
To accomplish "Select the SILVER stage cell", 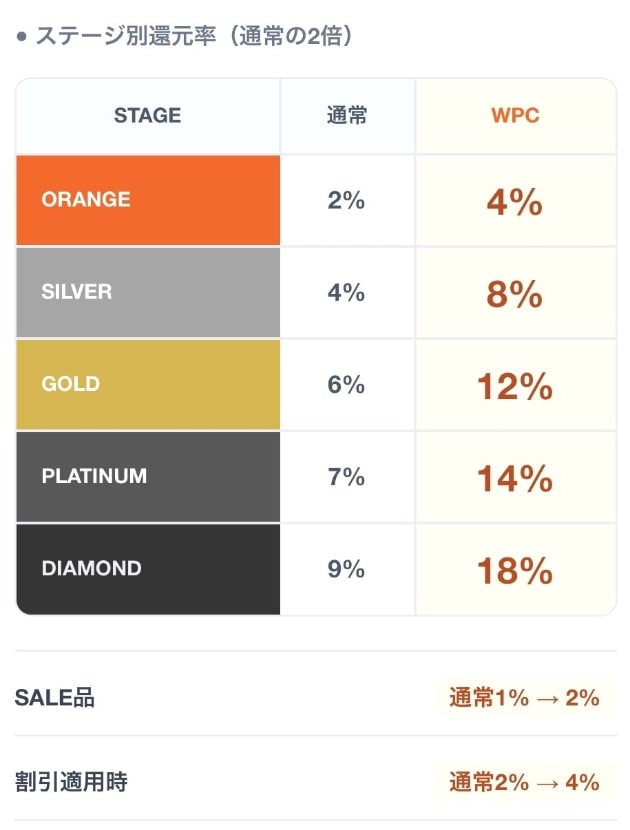I will (147, 292).
